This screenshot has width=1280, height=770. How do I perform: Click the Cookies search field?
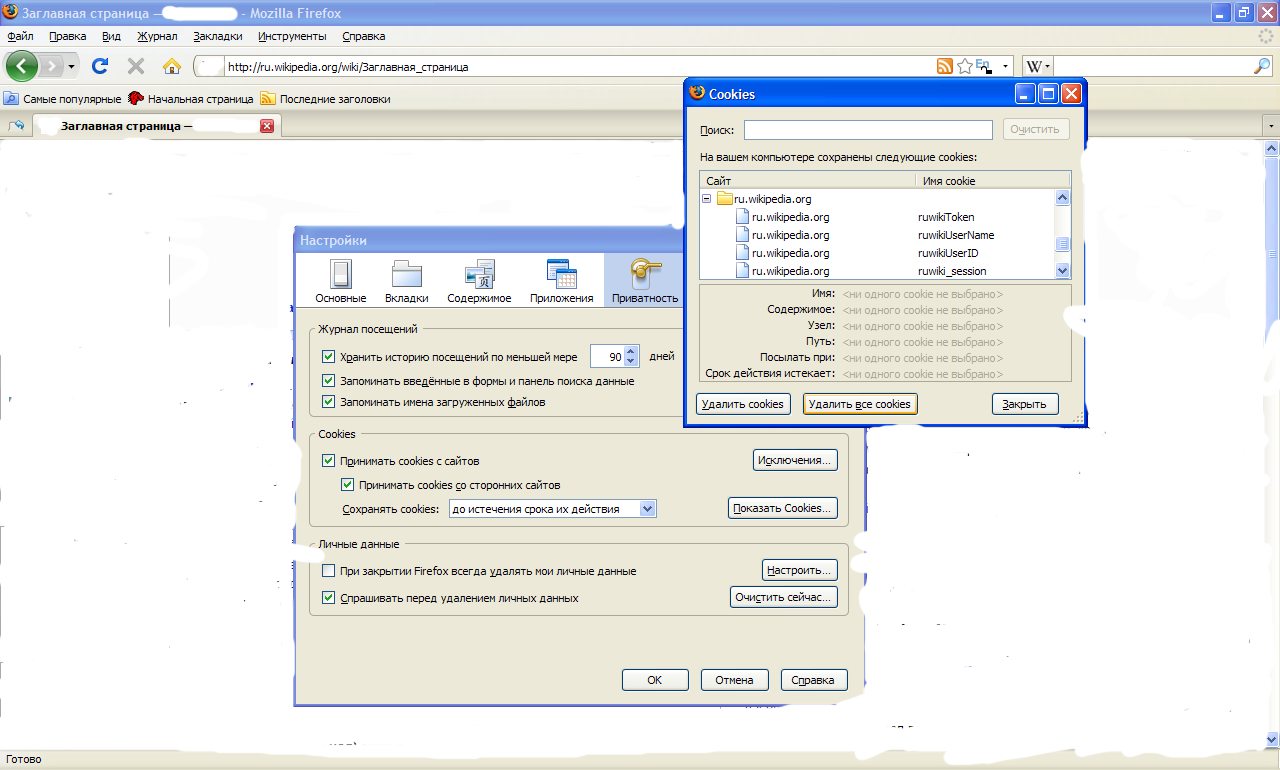click(x=868, y=130)
